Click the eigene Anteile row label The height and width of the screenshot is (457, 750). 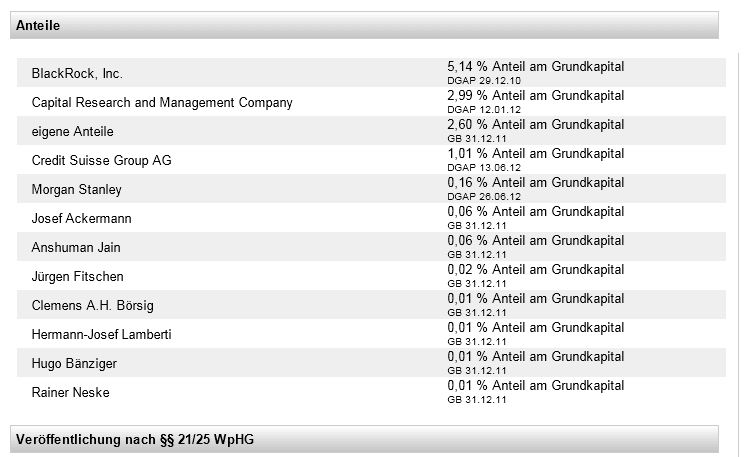[x=72, y=132]
